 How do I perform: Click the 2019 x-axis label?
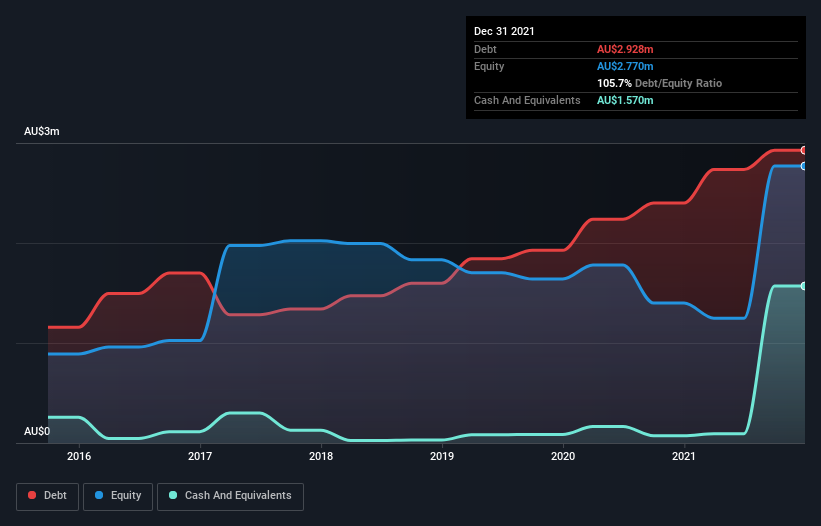coord(442,456)
